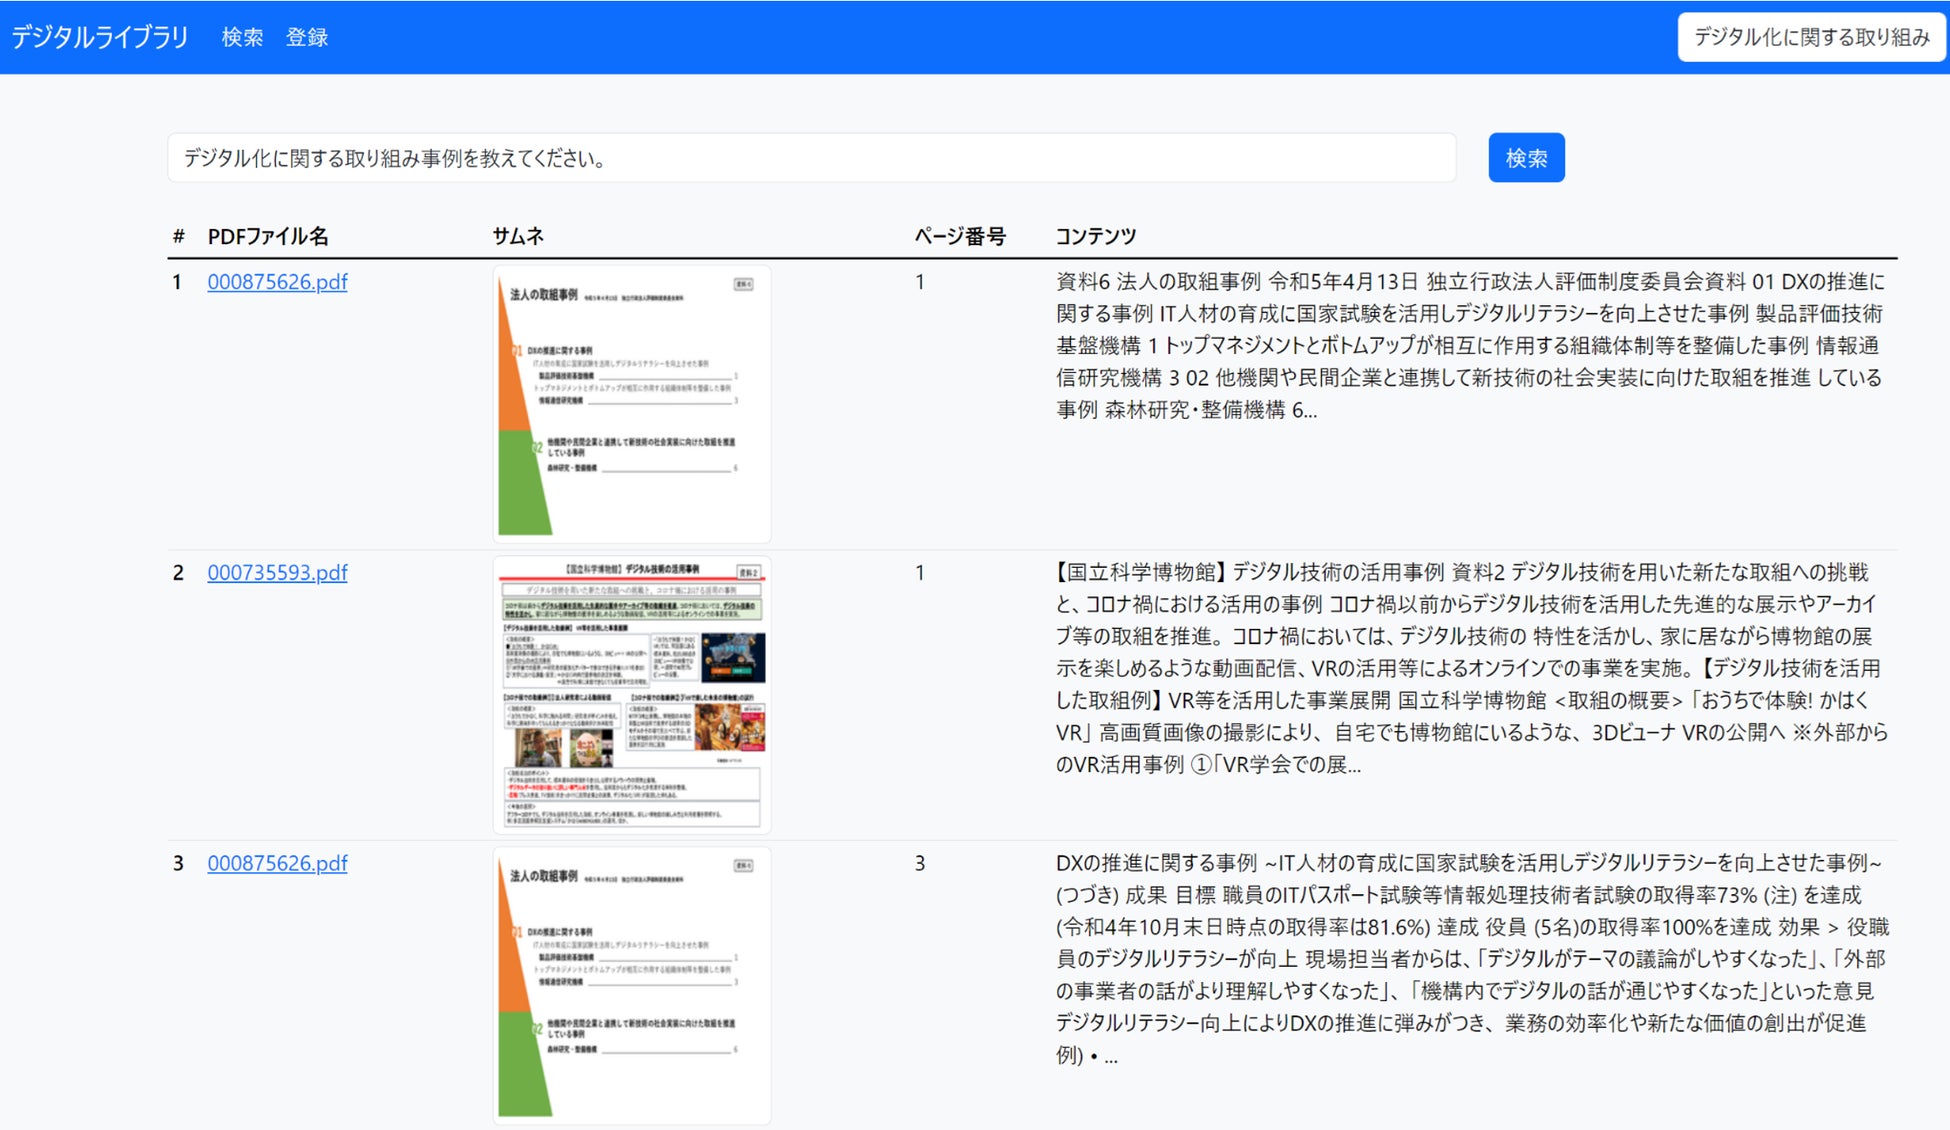Open the 登録 navigation menu item
Viewport: 1950px width, 1130px height.
pos(307,37)
